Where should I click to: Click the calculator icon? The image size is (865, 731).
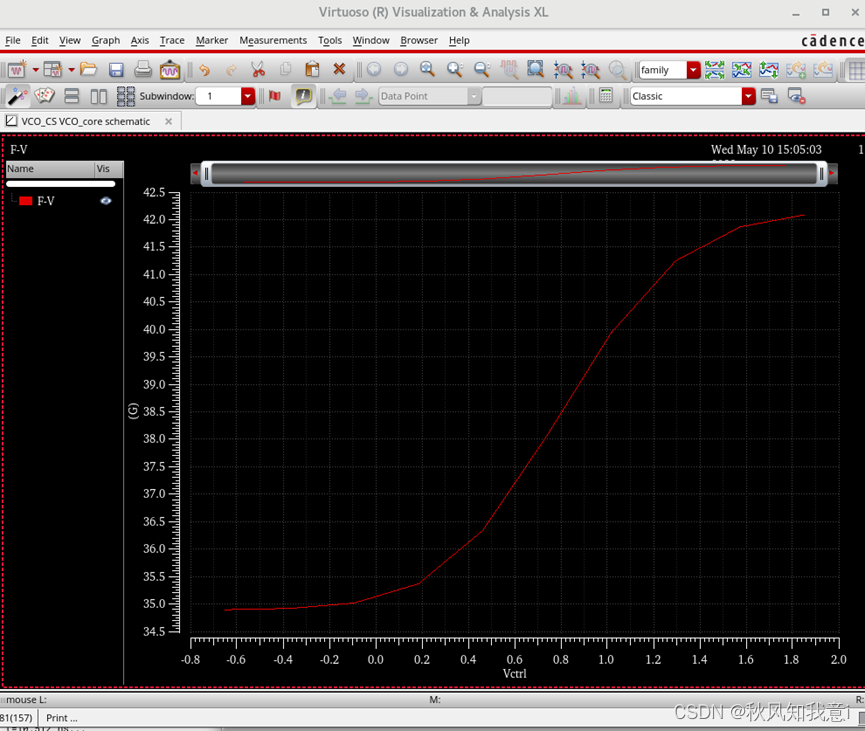(606, 95)
